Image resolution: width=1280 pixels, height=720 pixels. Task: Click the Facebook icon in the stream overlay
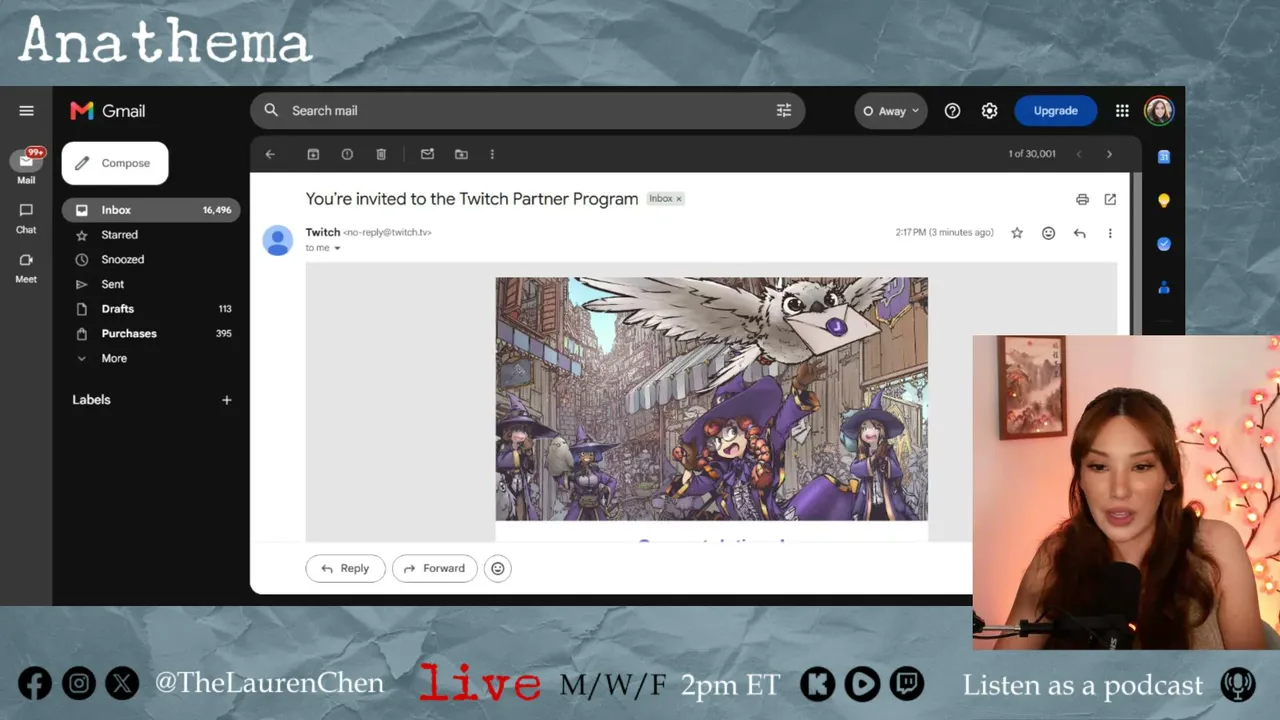pyautogui.click(x=35, y=684)
